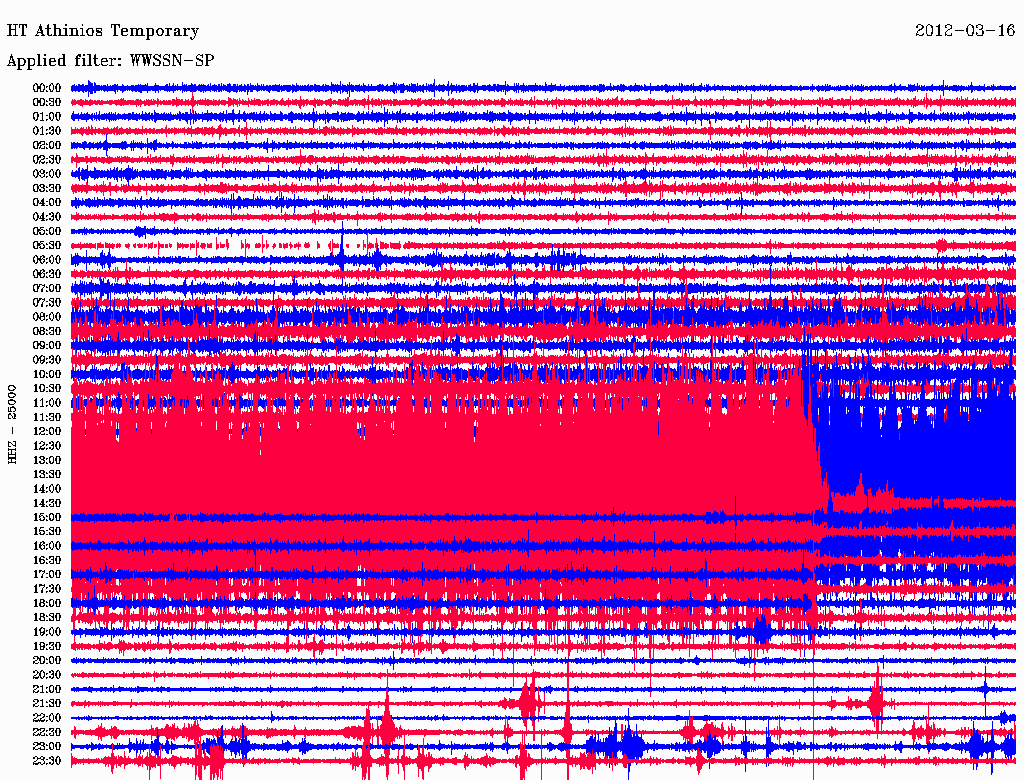Click the 08:00 time label
This screenshot has width=1024, height=780.
(x=47, y=317)
